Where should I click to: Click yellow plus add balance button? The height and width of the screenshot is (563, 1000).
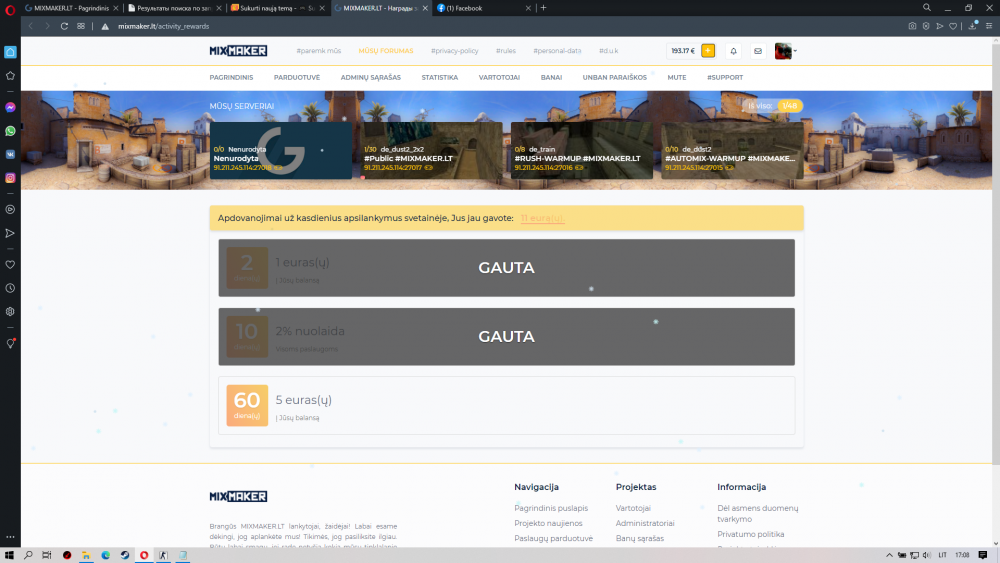point(708,51)
